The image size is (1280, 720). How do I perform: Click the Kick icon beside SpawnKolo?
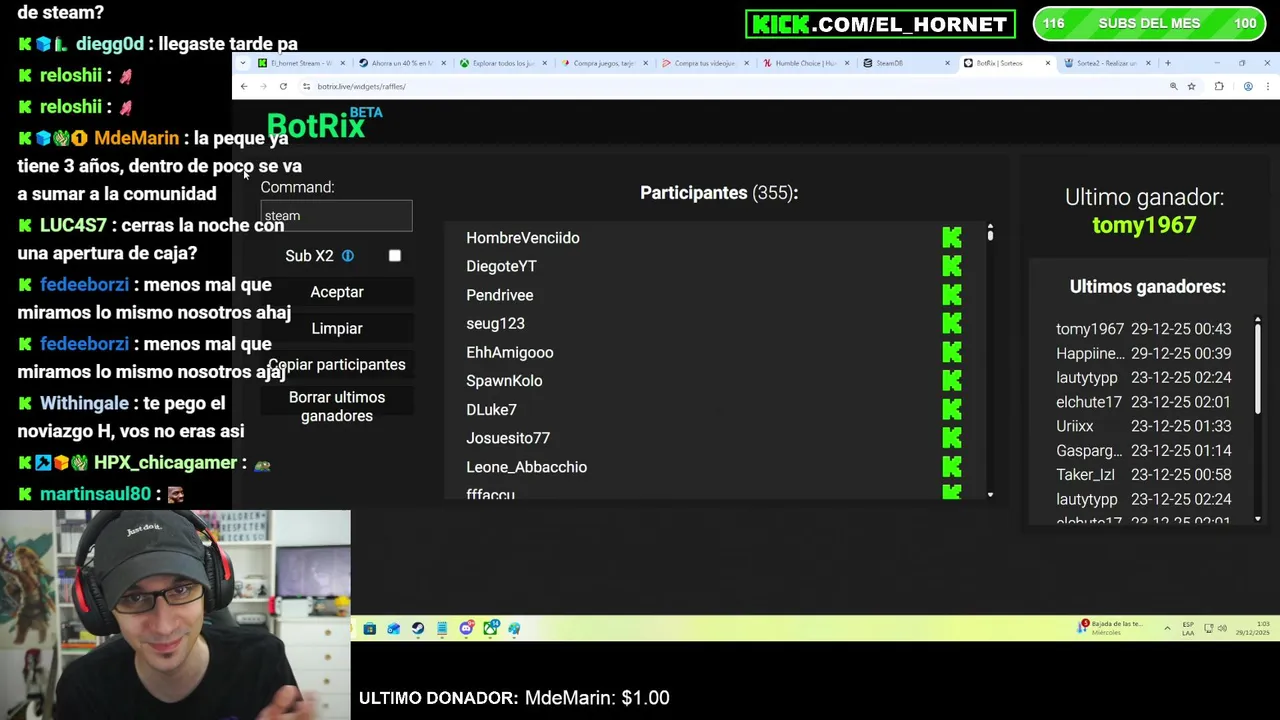click(x=952, y=381)
